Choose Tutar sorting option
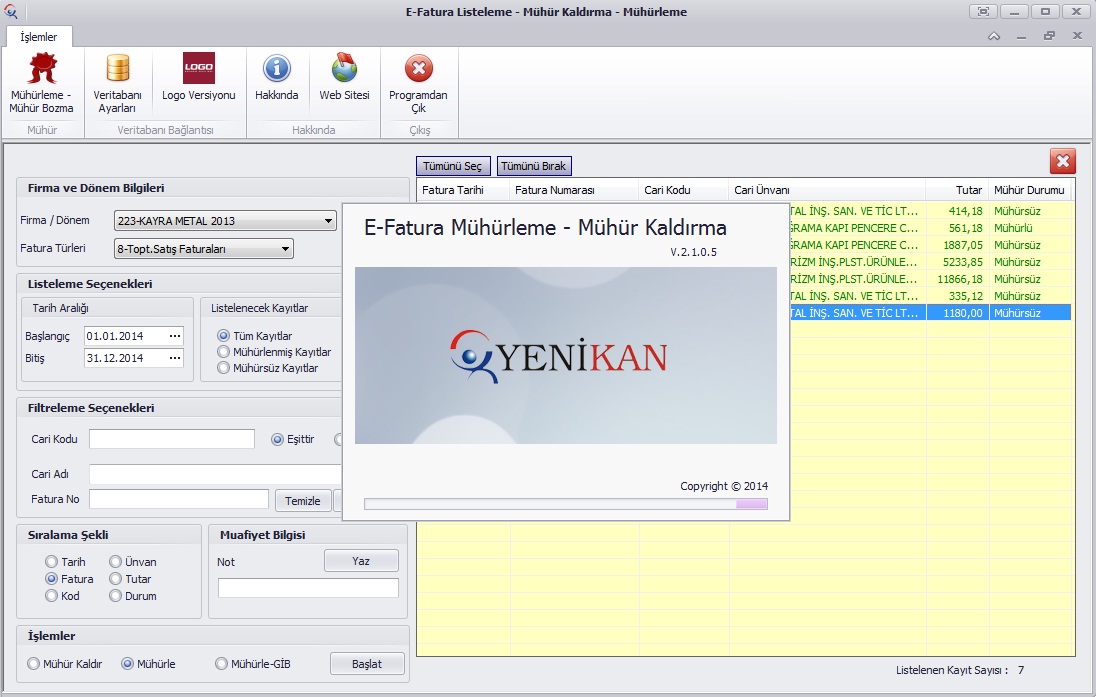This screenshot has height=697, width=1096. coord(115,579)
